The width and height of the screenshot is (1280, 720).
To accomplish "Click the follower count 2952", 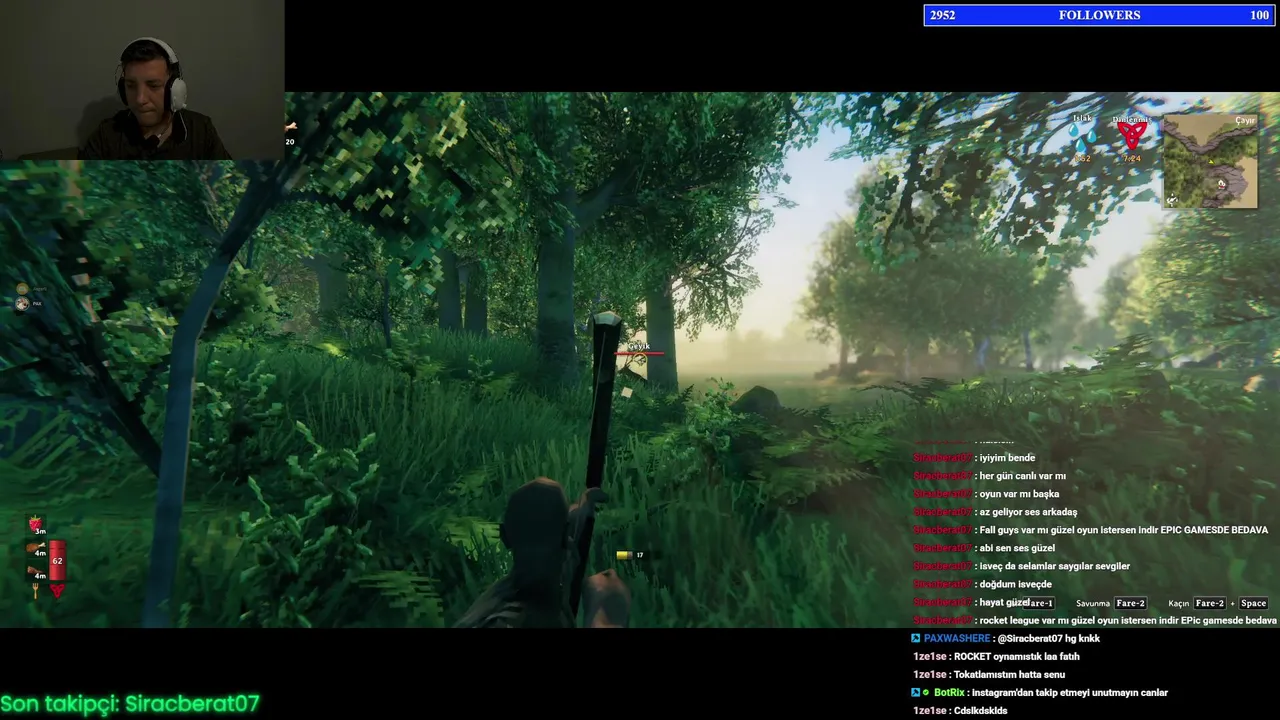I will [943, 15].
